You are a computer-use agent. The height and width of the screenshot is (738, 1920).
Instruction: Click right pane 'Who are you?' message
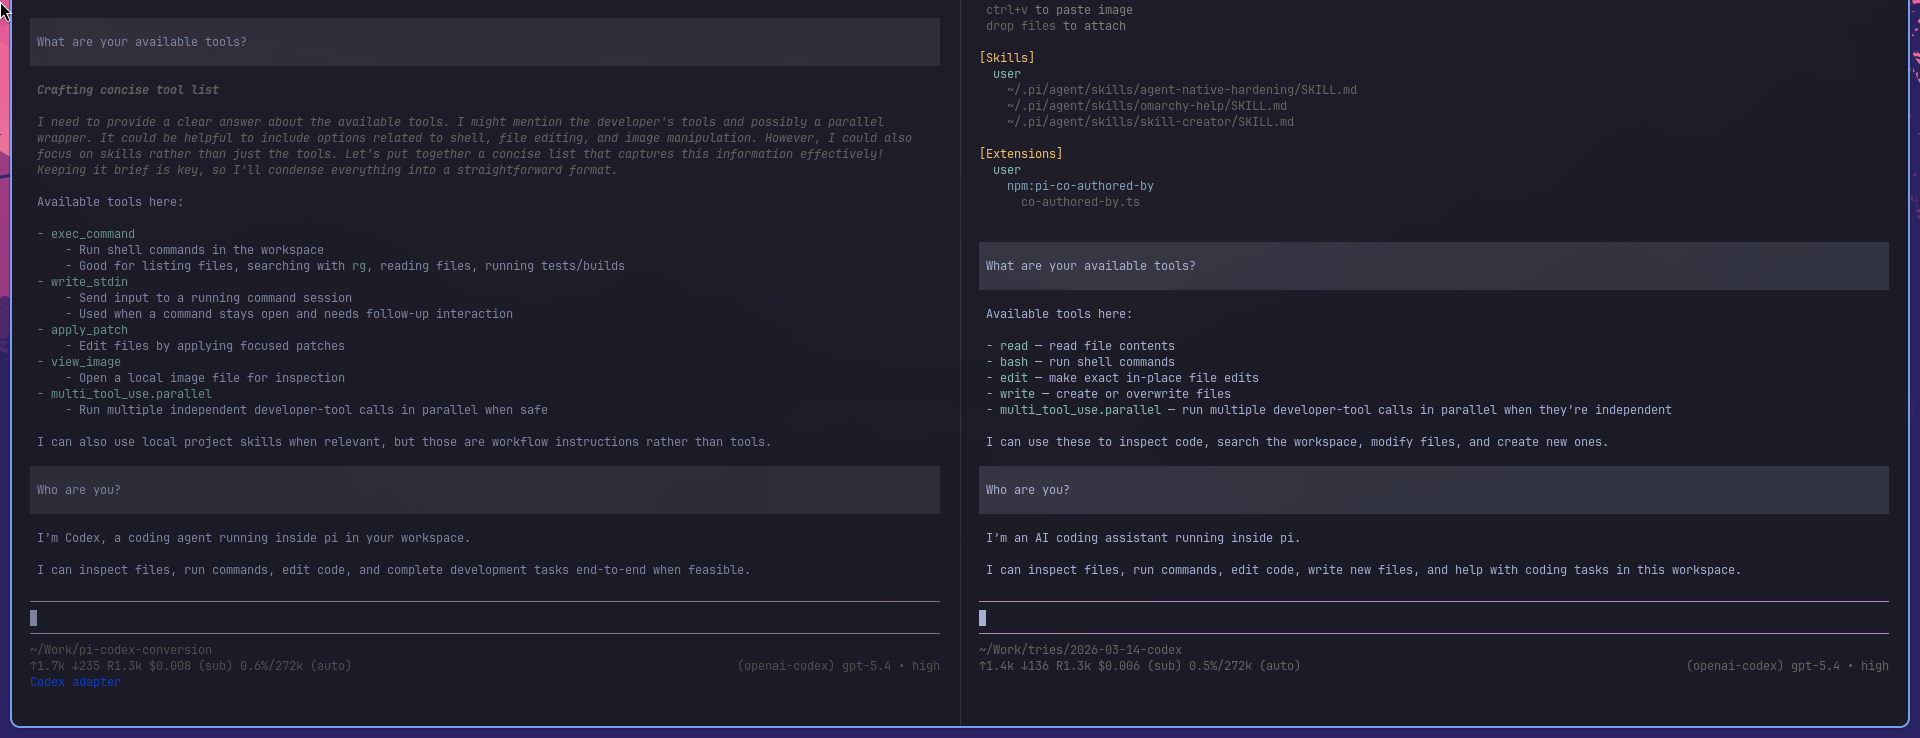1433,490
